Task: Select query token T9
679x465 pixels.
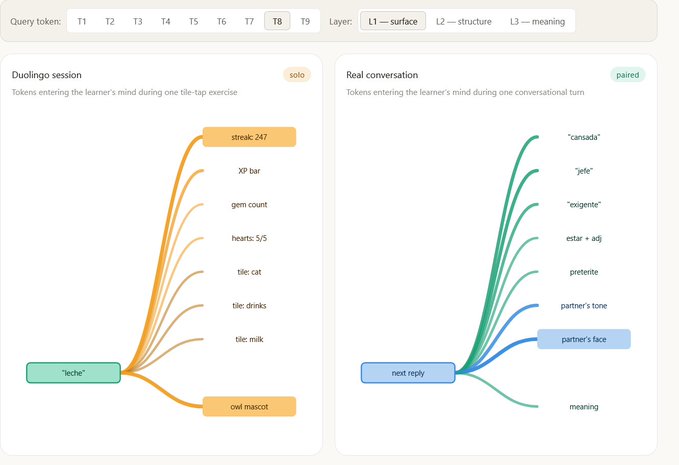Action: (305, 21)
